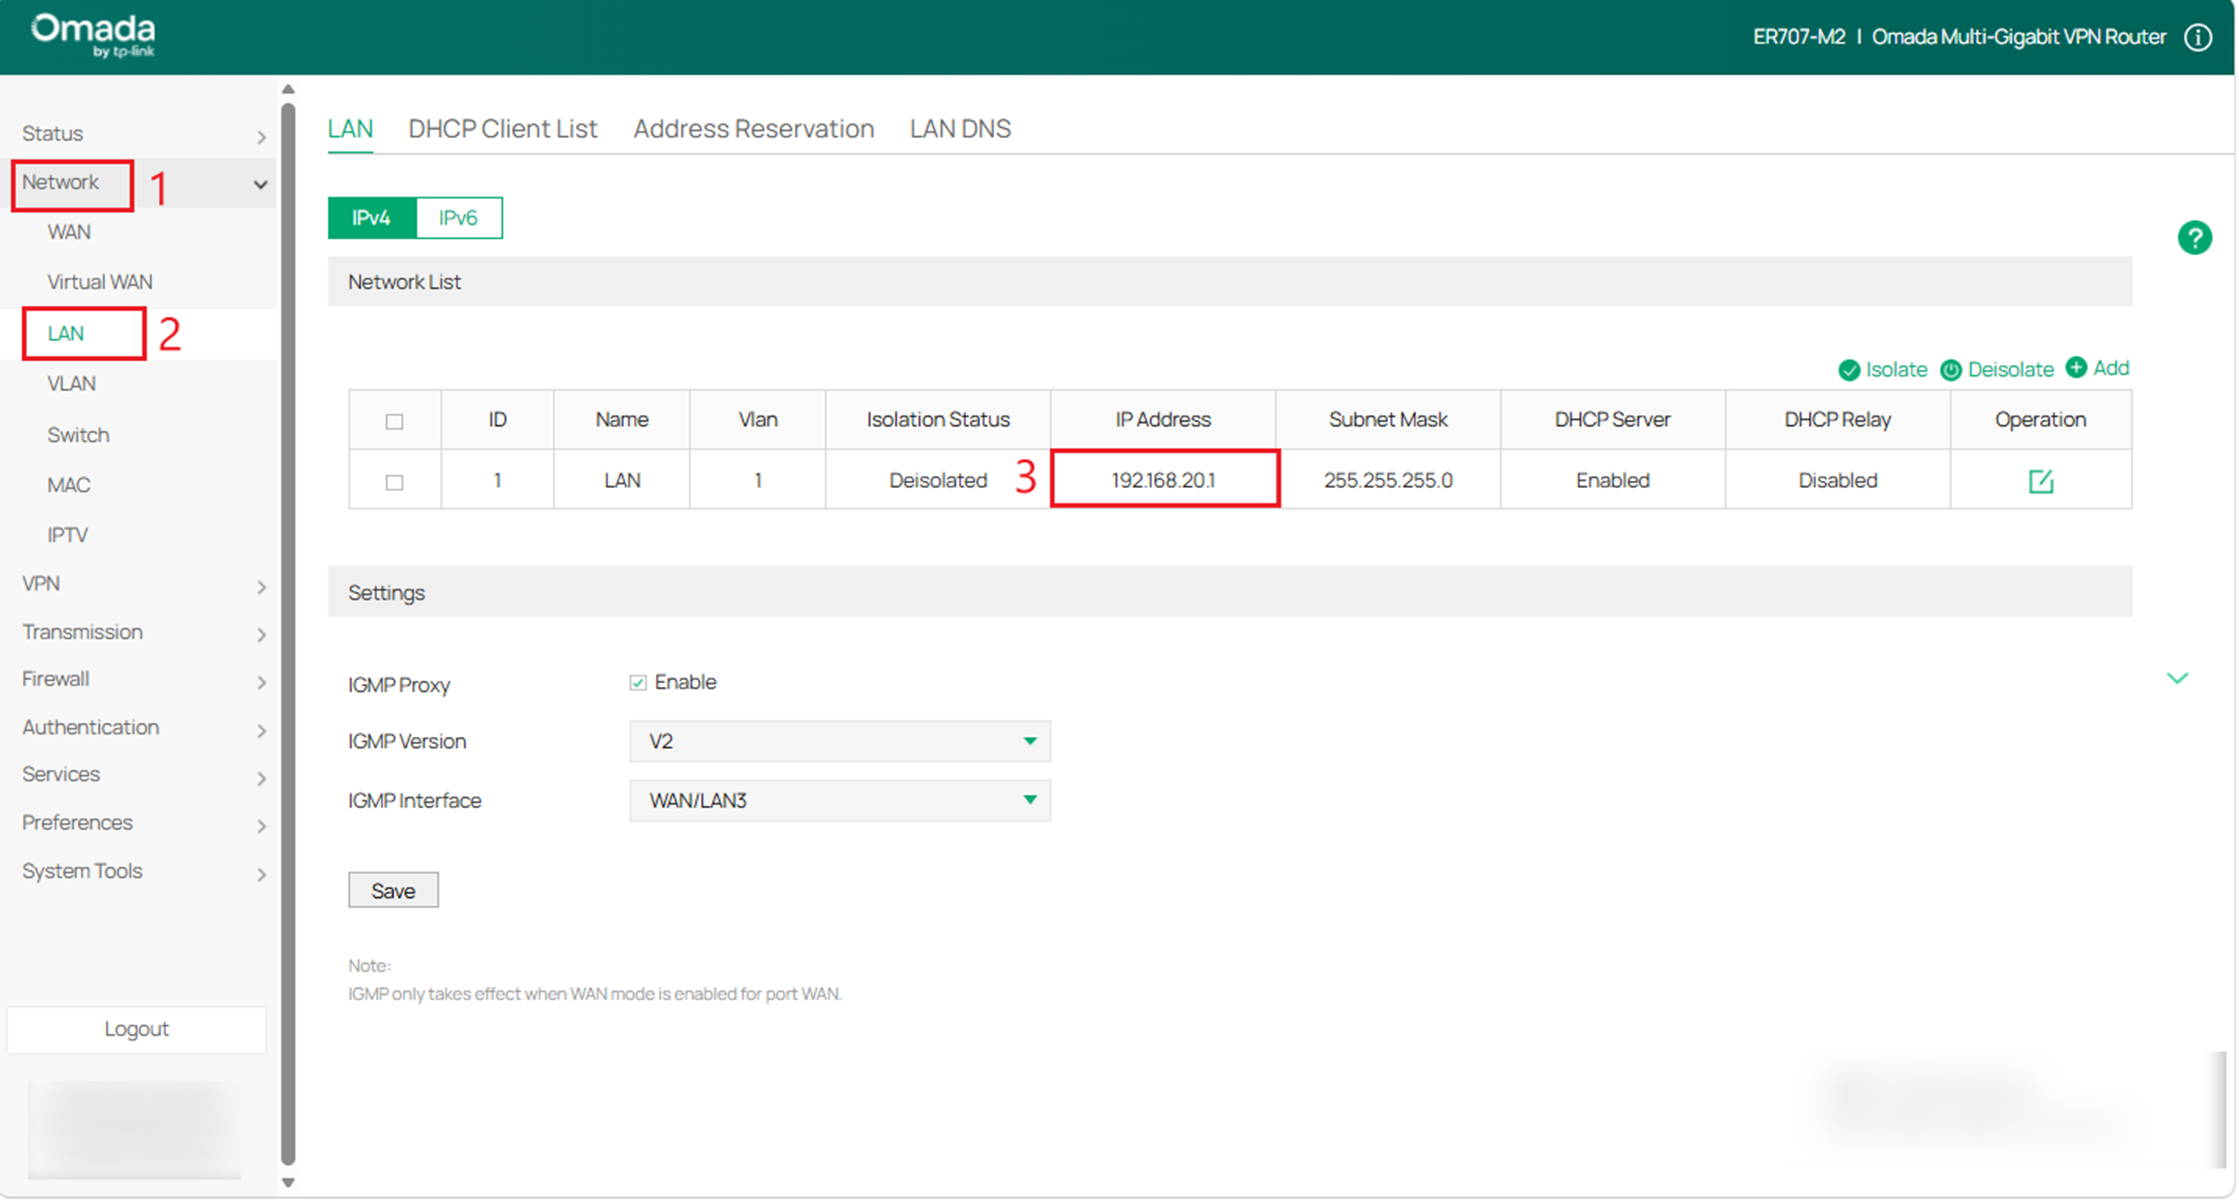Select the checkbox for the LAN network row
Viewport: 2239px width, 1203px height.
(394, 480)
